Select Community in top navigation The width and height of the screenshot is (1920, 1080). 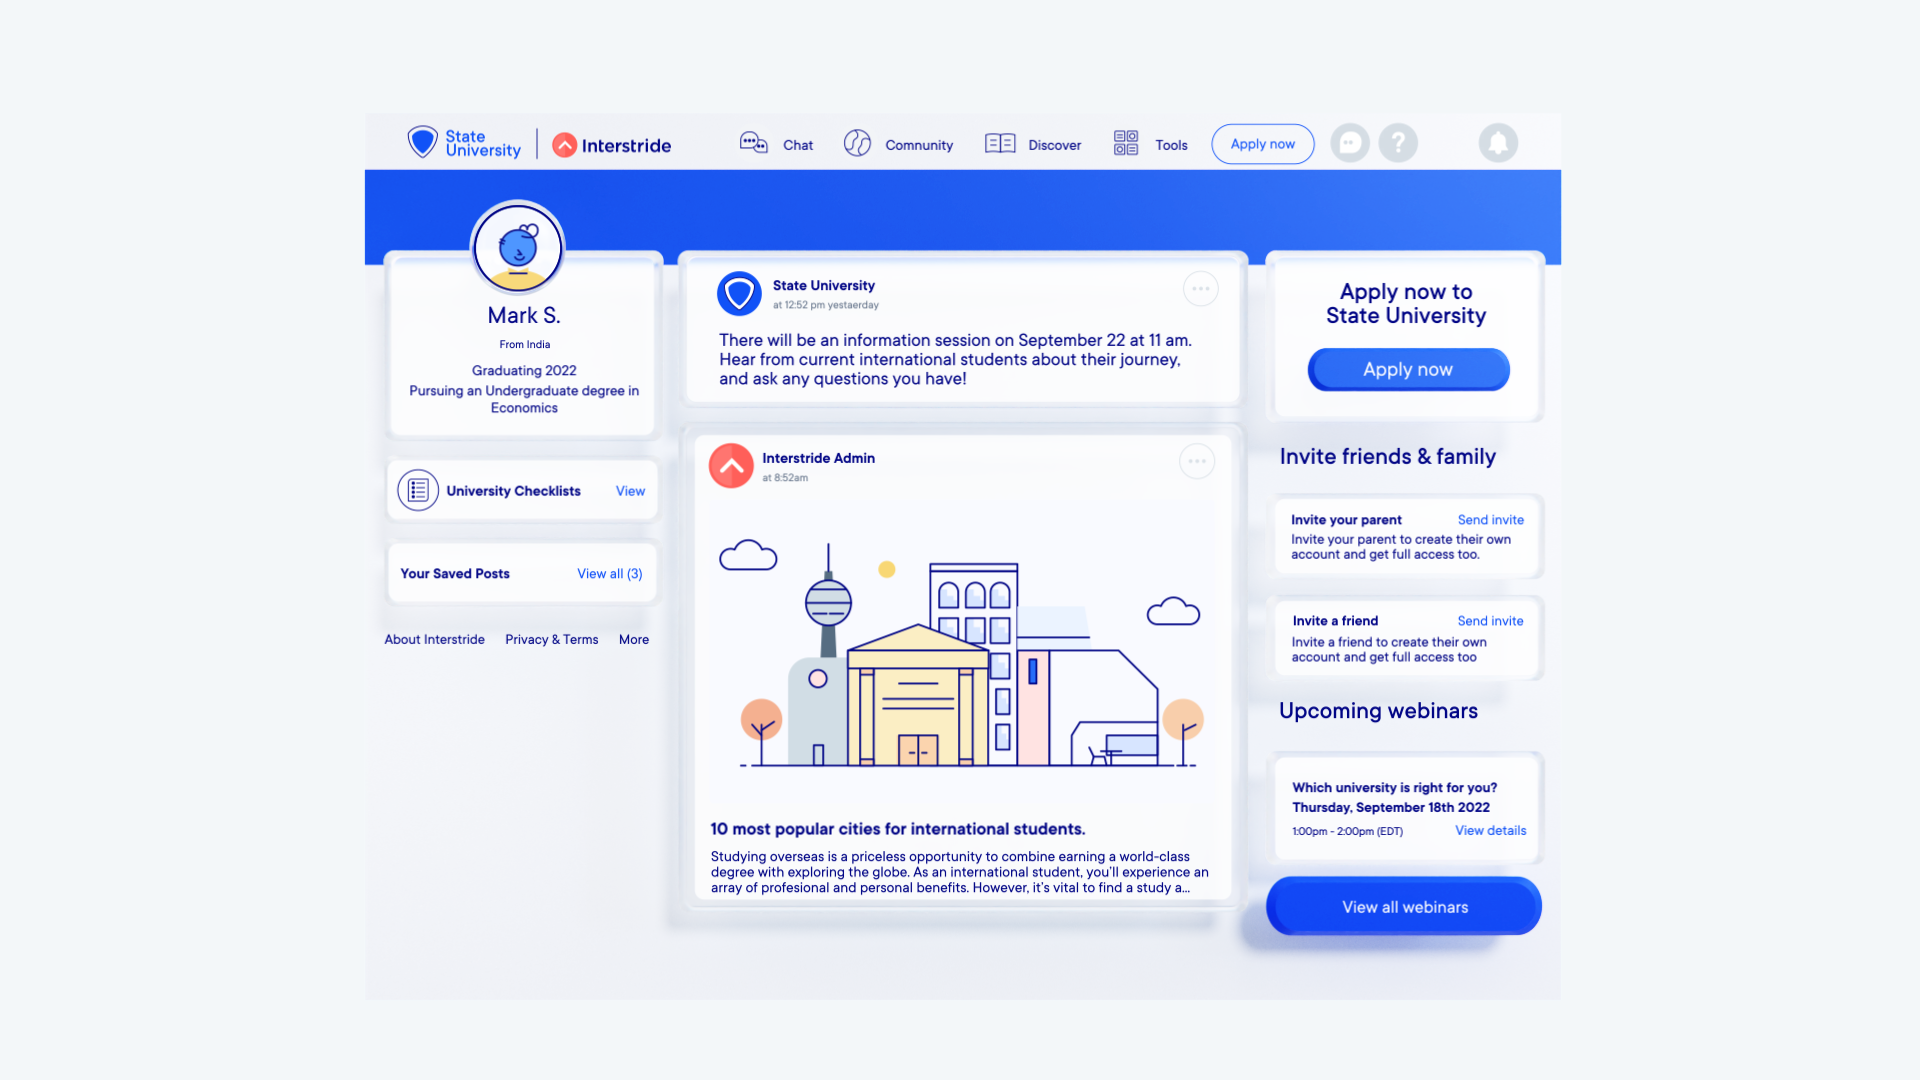coord(919,145)
